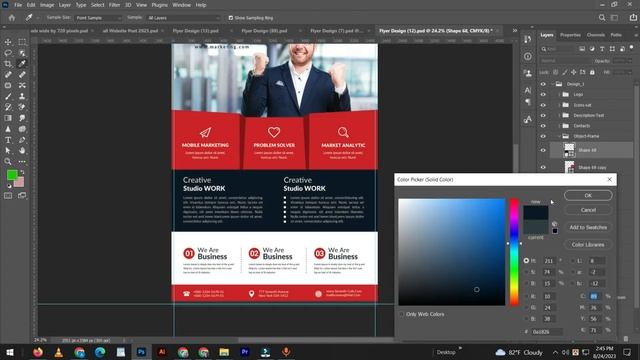Open the info circle panel icon
The height and width of the screenshot is (360, 640).
[528, 56]
